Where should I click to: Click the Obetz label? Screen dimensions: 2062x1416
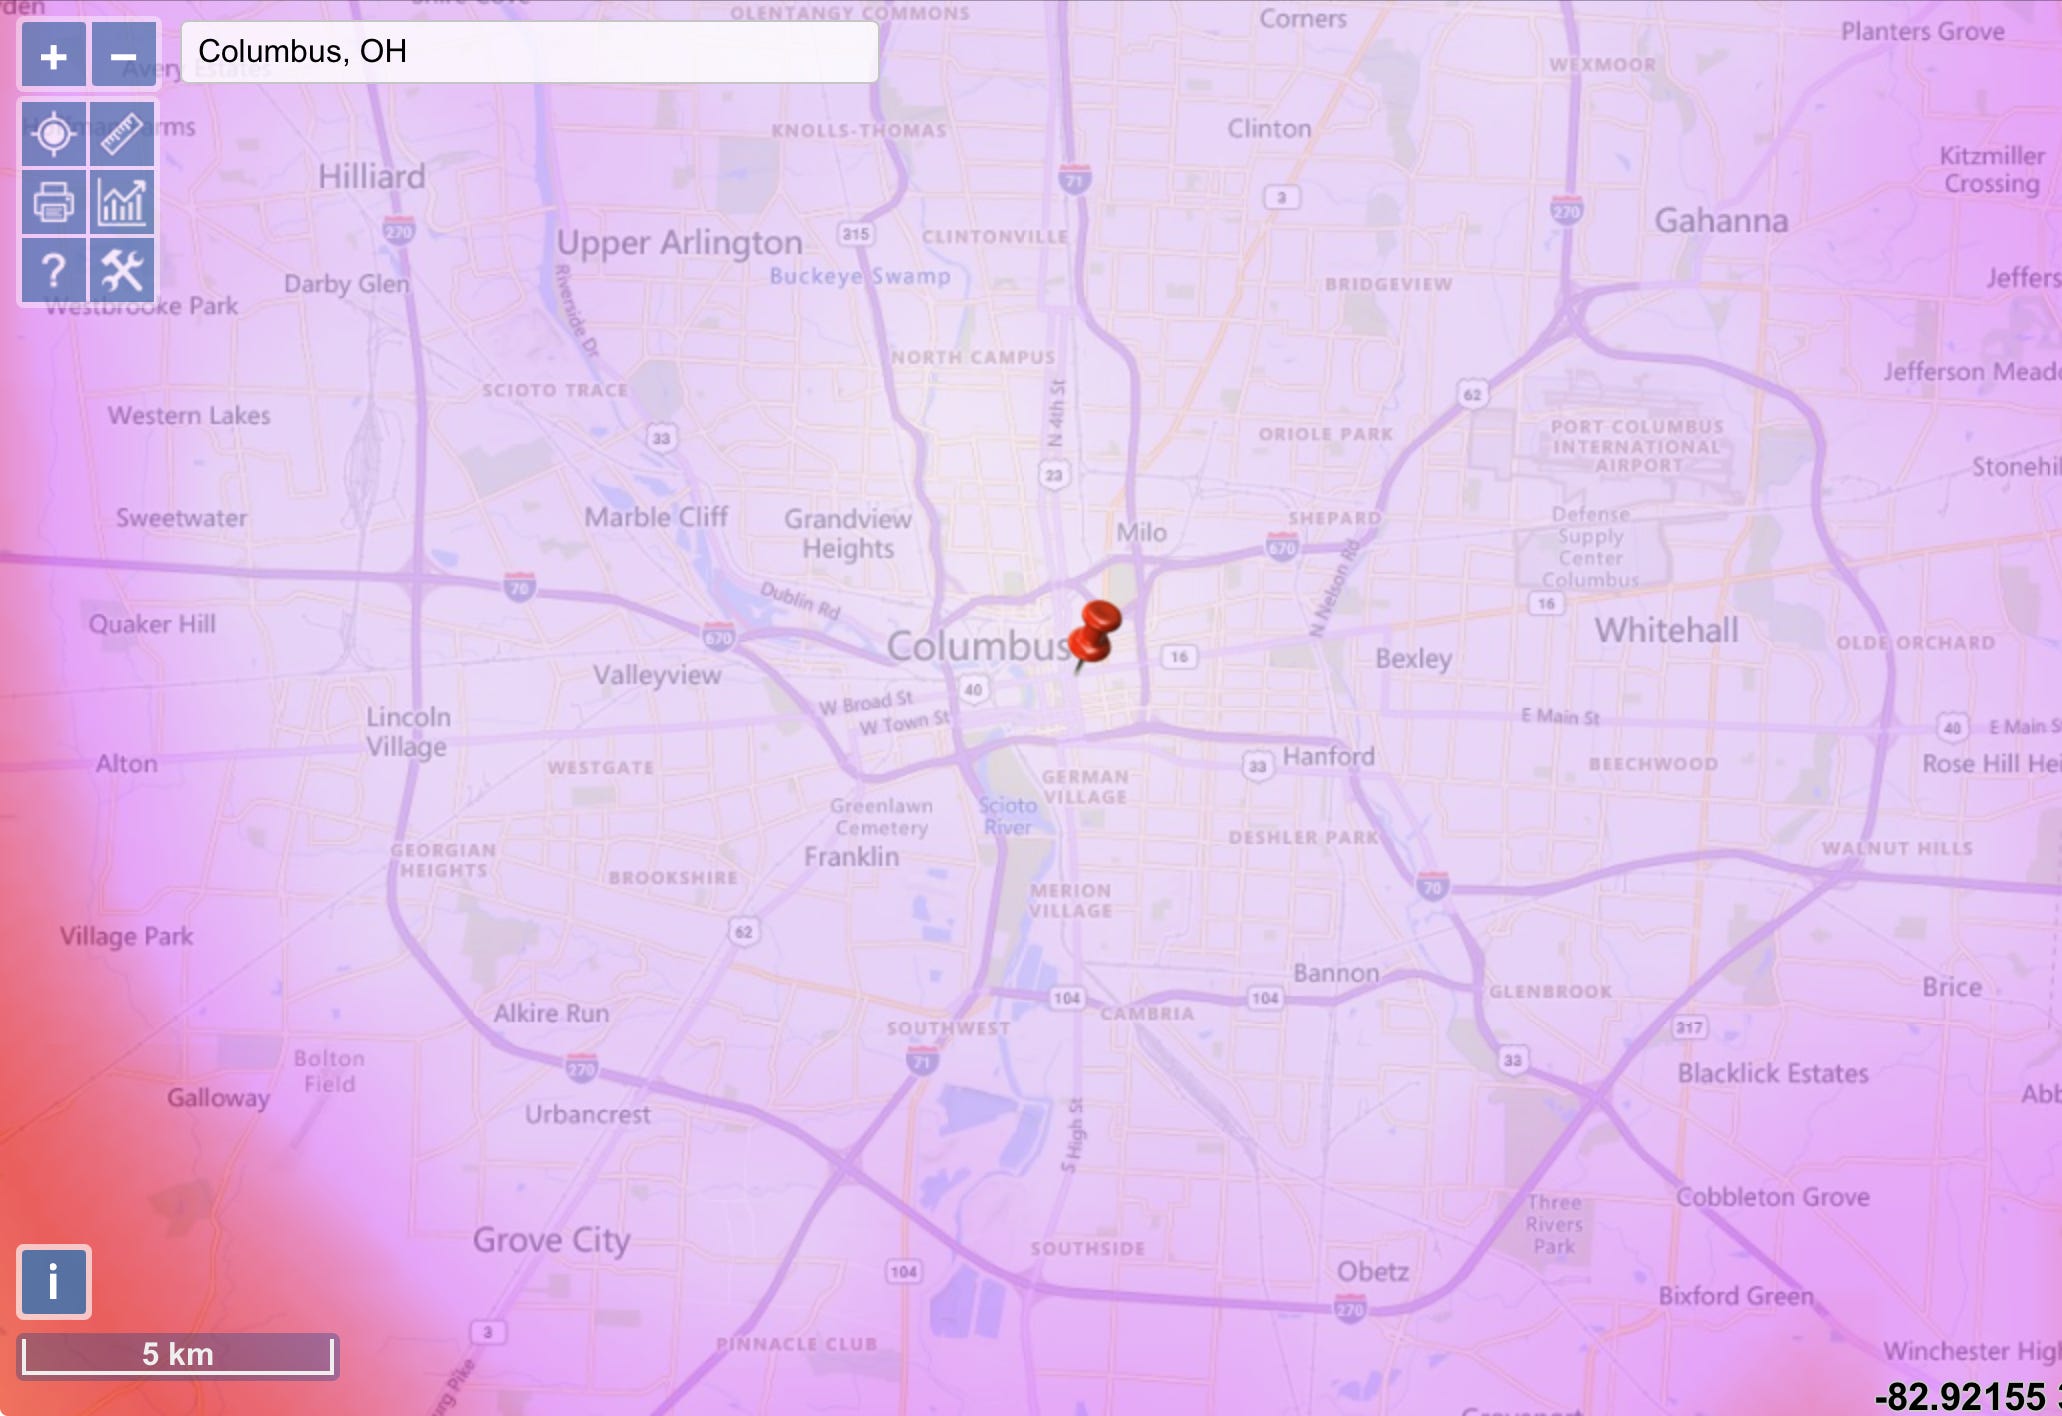pyautogui.click(x=1372, y=1272)
